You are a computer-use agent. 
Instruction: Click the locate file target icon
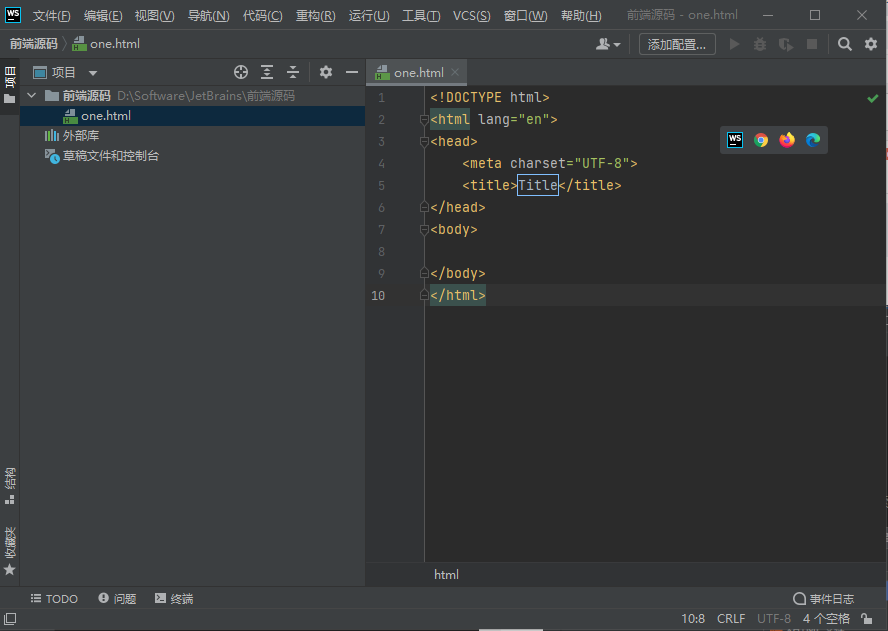(240, 72)
